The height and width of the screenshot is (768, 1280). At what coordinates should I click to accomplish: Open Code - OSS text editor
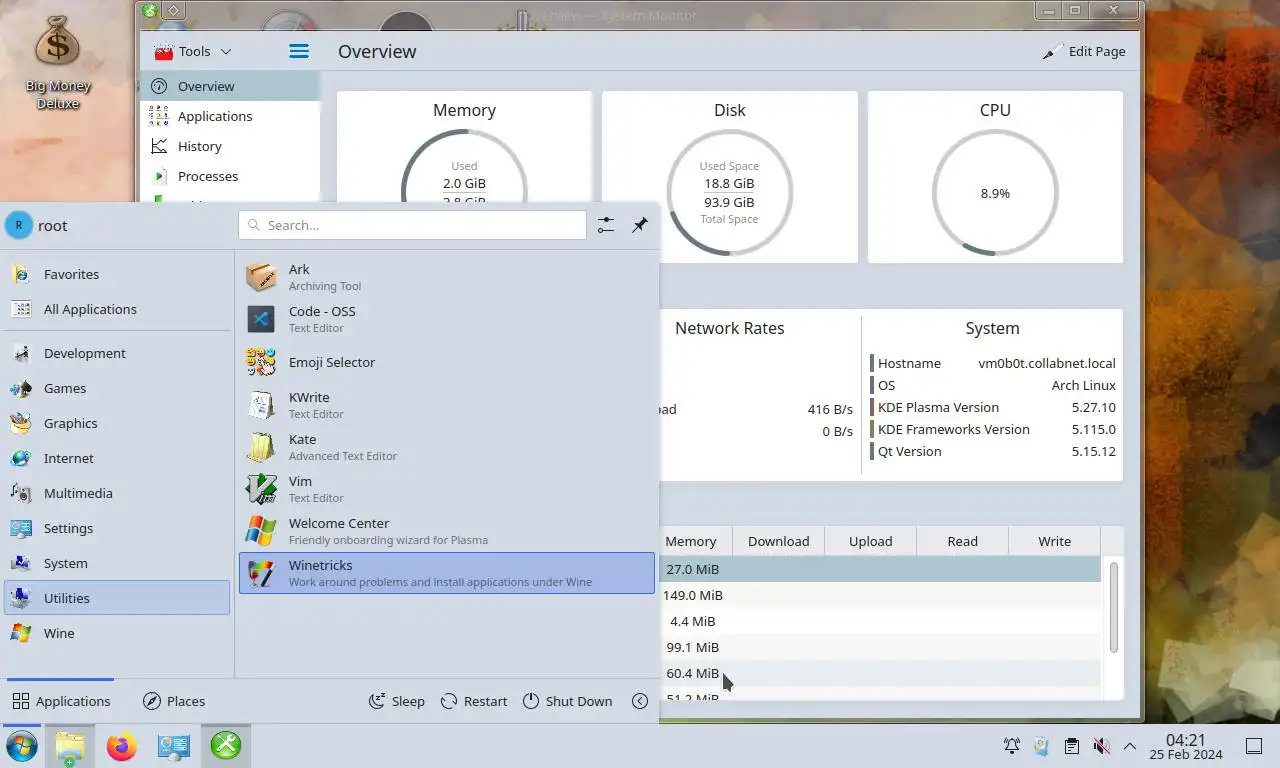[x=447, y=319]
